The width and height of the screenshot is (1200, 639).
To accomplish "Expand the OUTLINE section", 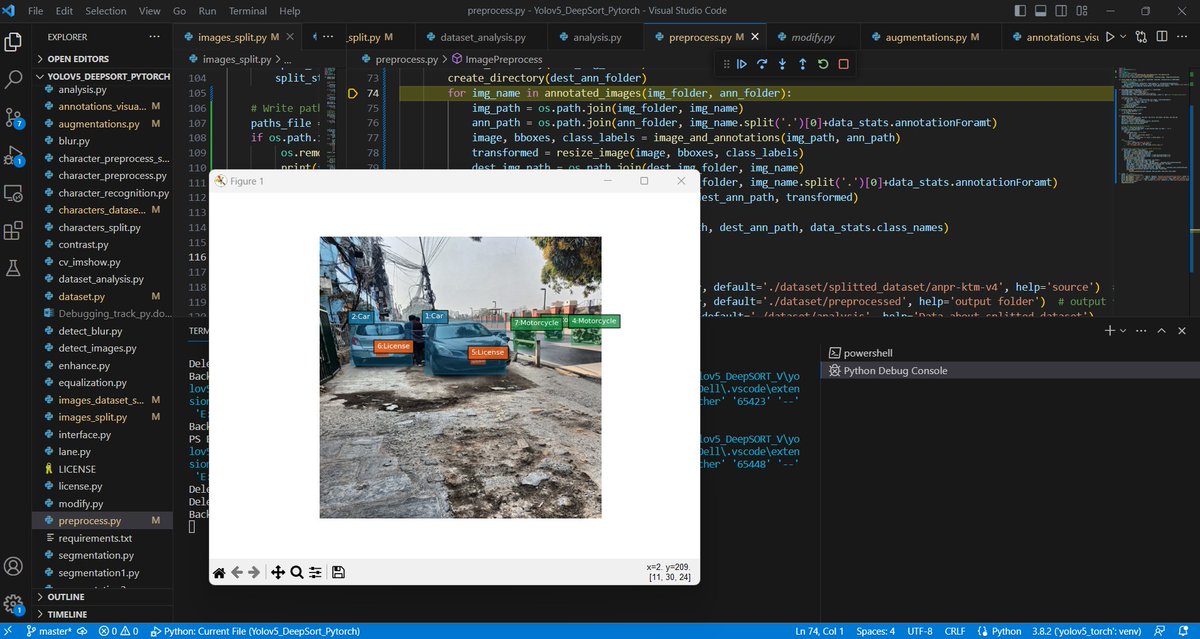I will 64,597.
